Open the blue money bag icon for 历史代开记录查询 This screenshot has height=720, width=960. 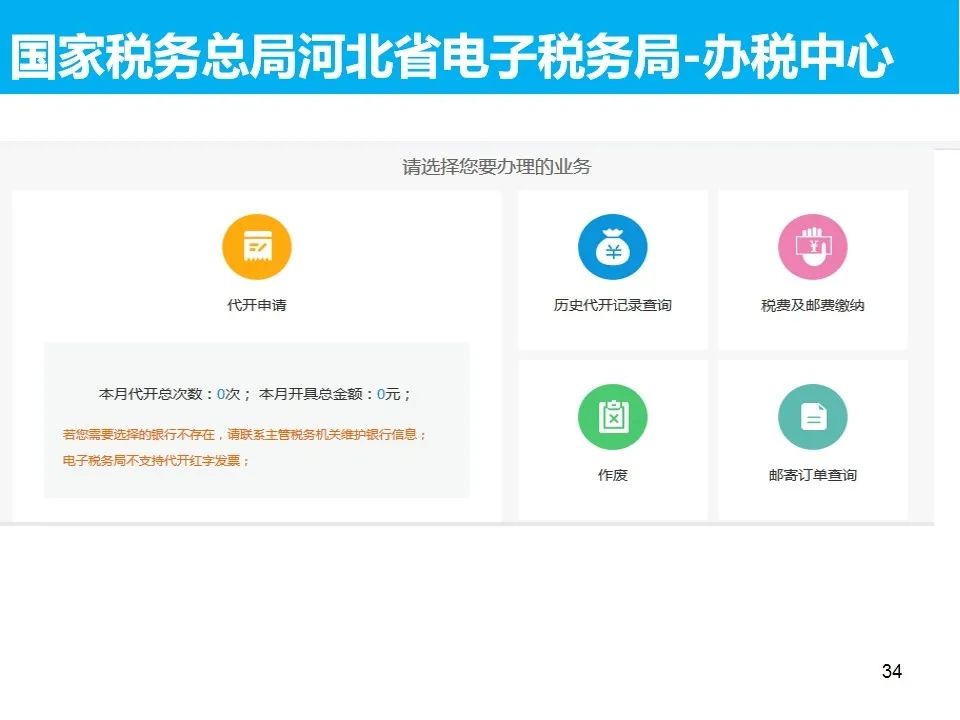click(612, 247)
